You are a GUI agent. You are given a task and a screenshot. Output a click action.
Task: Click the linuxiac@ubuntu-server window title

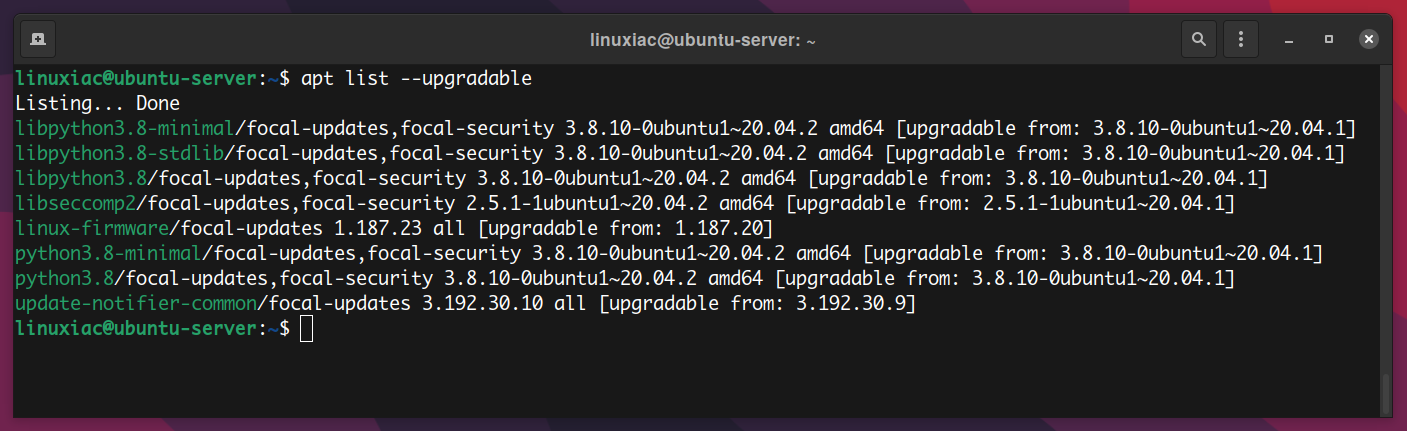(703, 41)
